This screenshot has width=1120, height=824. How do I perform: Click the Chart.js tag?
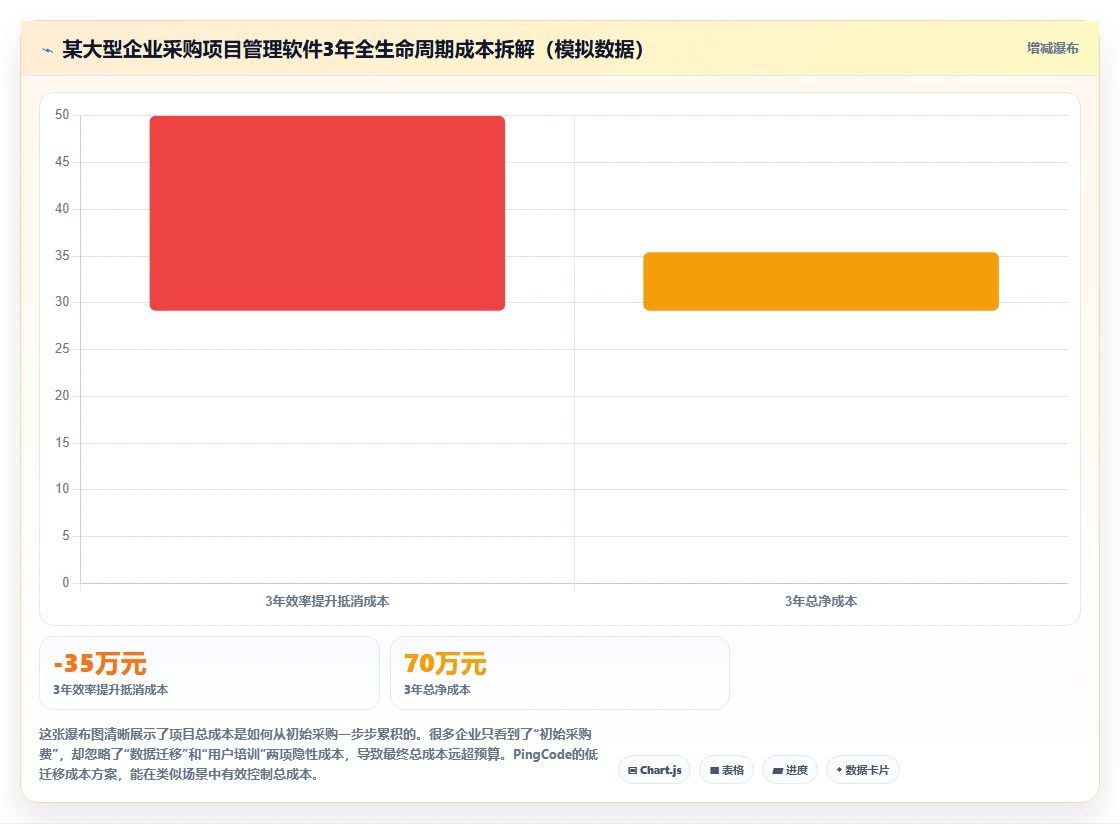point(654,770)
